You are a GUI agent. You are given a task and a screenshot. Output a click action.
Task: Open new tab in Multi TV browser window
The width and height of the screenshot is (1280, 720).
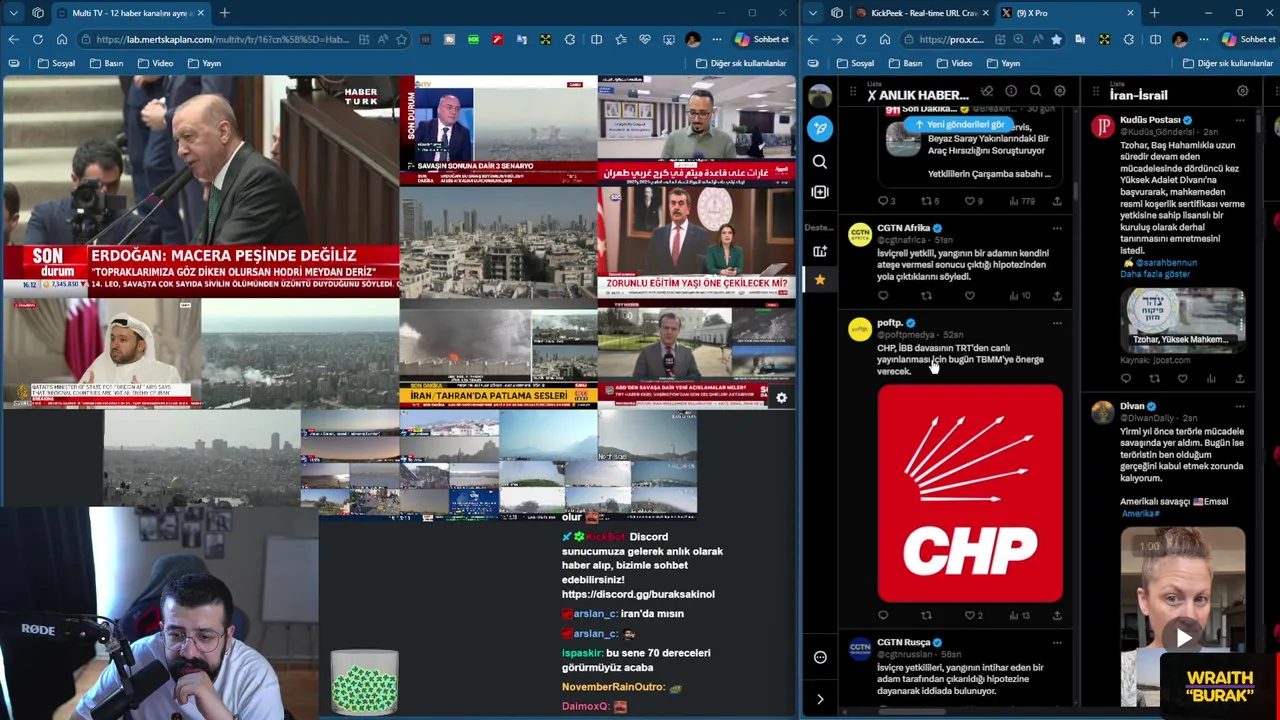click(225, 13)
